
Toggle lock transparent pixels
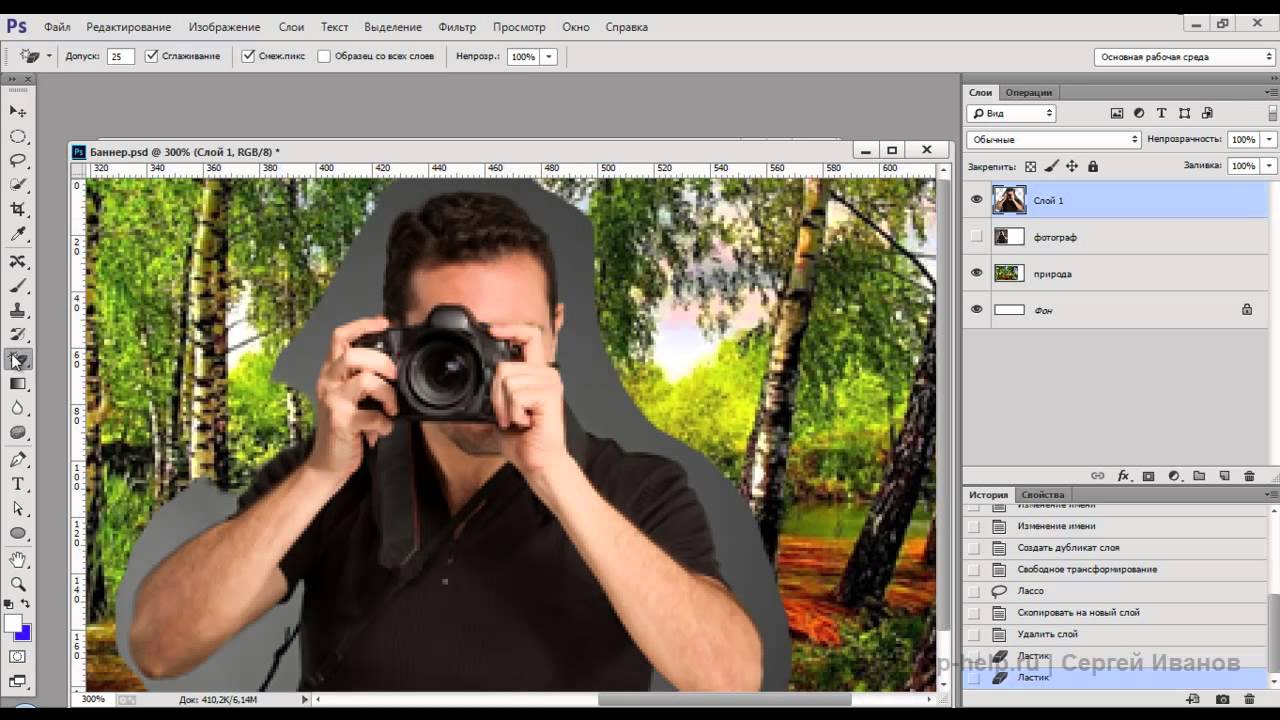1031,166
